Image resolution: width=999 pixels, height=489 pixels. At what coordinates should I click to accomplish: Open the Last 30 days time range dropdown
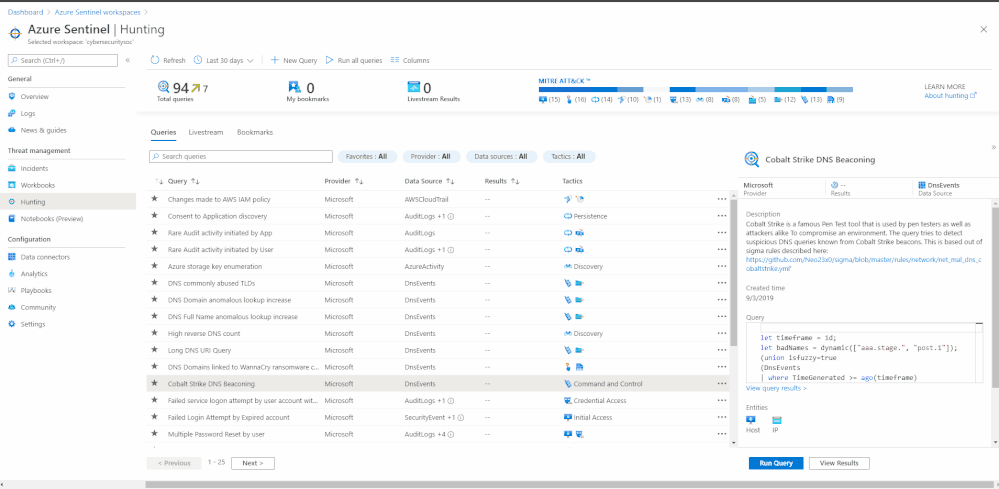pyautogui.click(x=224, y=60)
